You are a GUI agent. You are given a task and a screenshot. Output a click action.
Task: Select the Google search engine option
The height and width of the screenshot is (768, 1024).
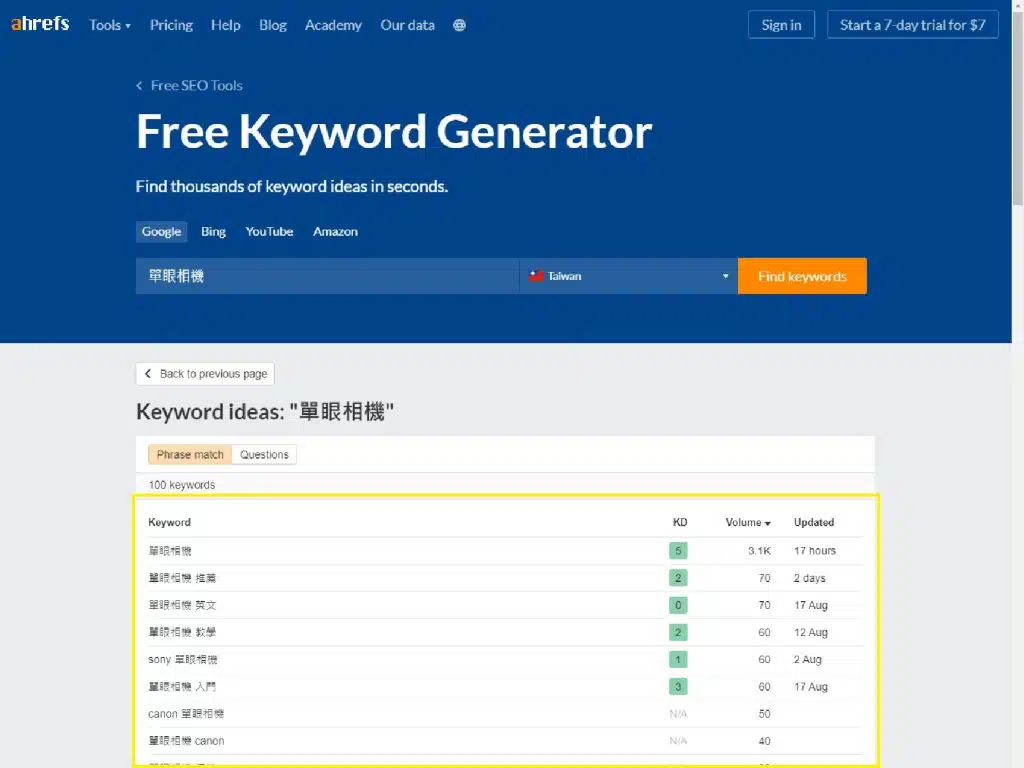pyautogui.click(x=161, y=232)
